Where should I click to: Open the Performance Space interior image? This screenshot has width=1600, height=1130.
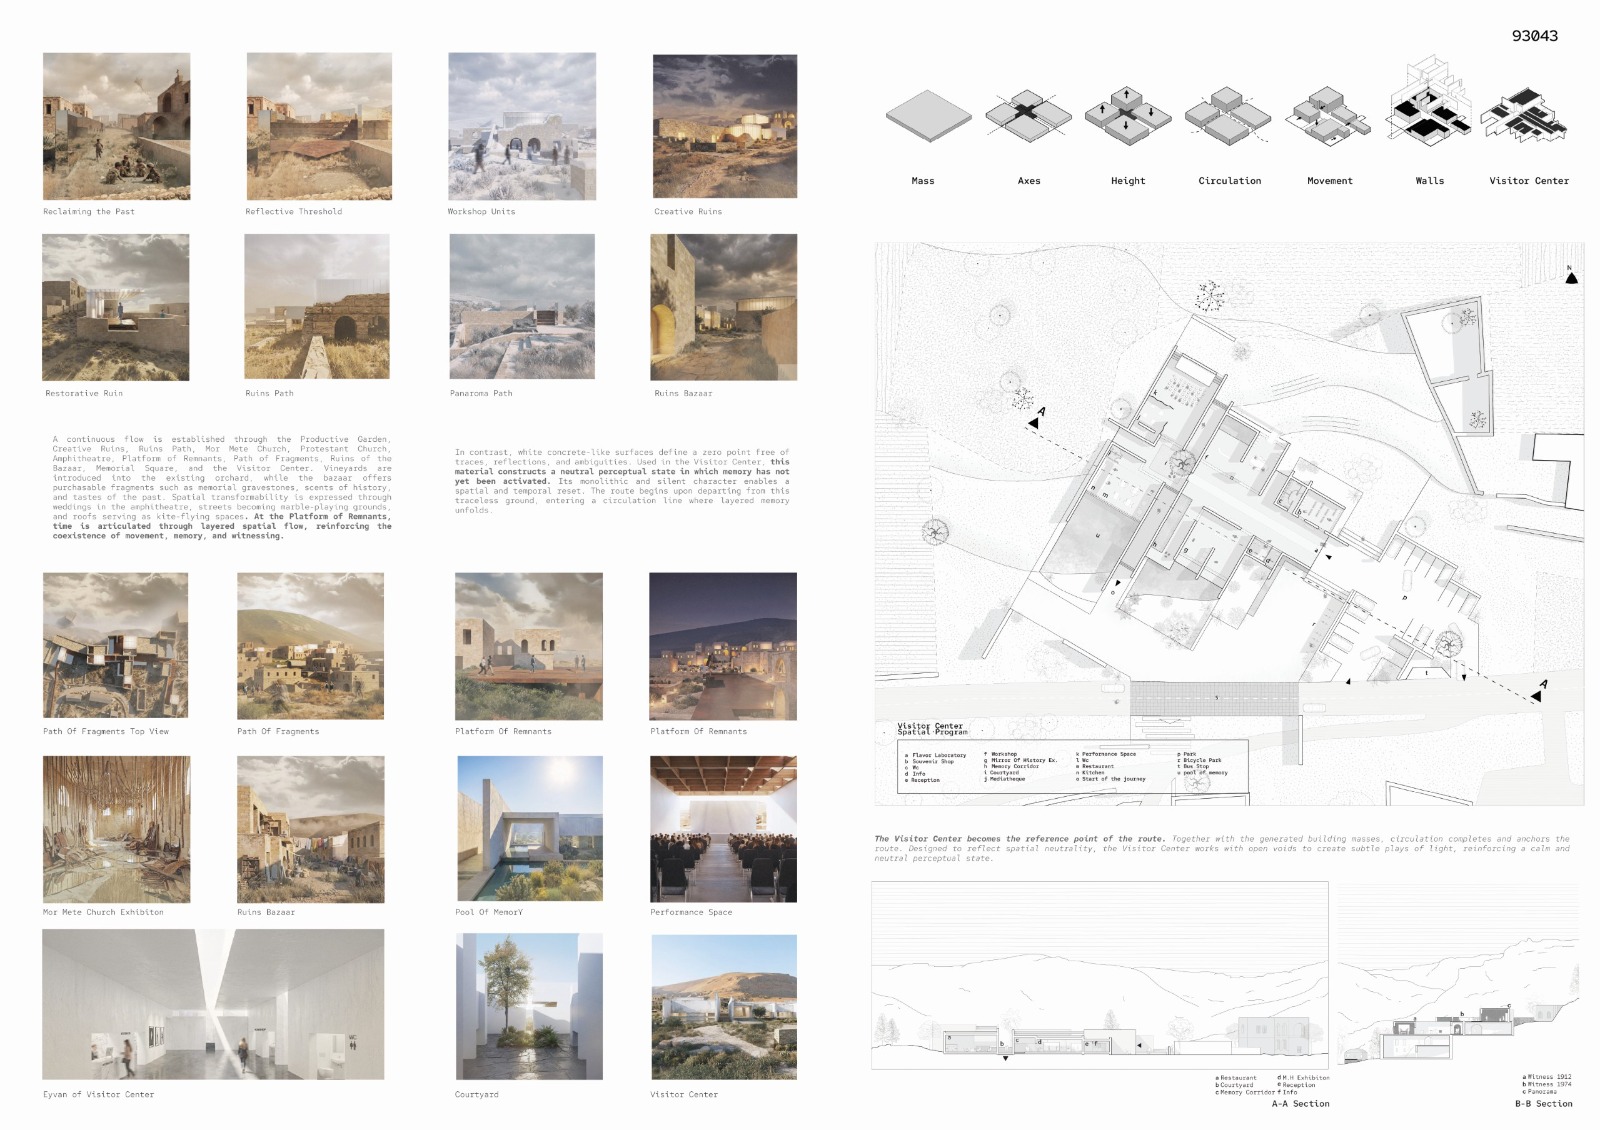tap(723, 829)
